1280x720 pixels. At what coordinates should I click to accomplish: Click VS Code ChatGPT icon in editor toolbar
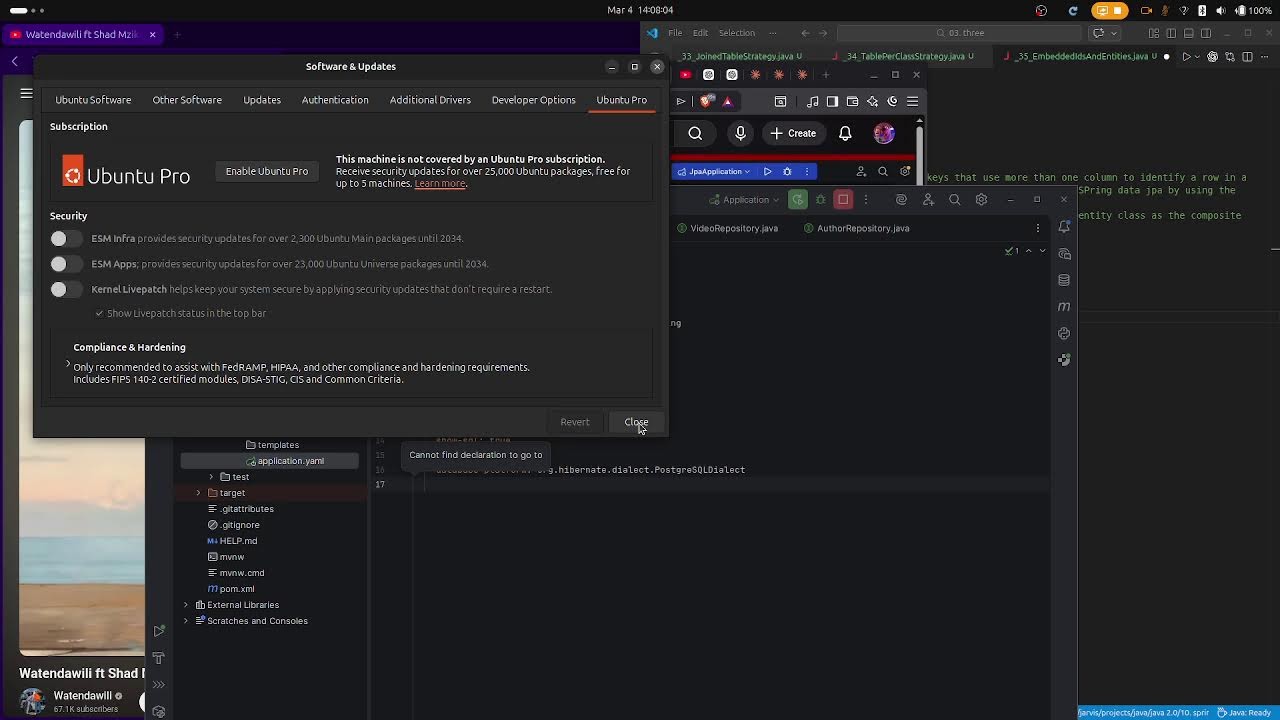[x=1212, y=57]
